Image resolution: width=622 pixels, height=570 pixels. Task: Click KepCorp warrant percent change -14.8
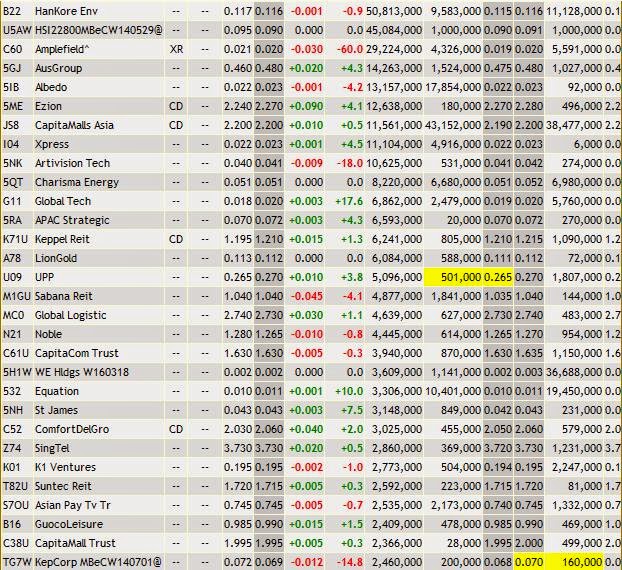pos(350,562)
